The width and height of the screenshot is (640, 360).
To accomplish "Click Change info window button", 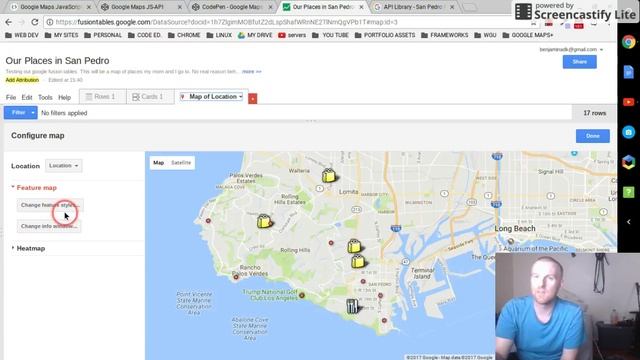I will coord(49,226).
